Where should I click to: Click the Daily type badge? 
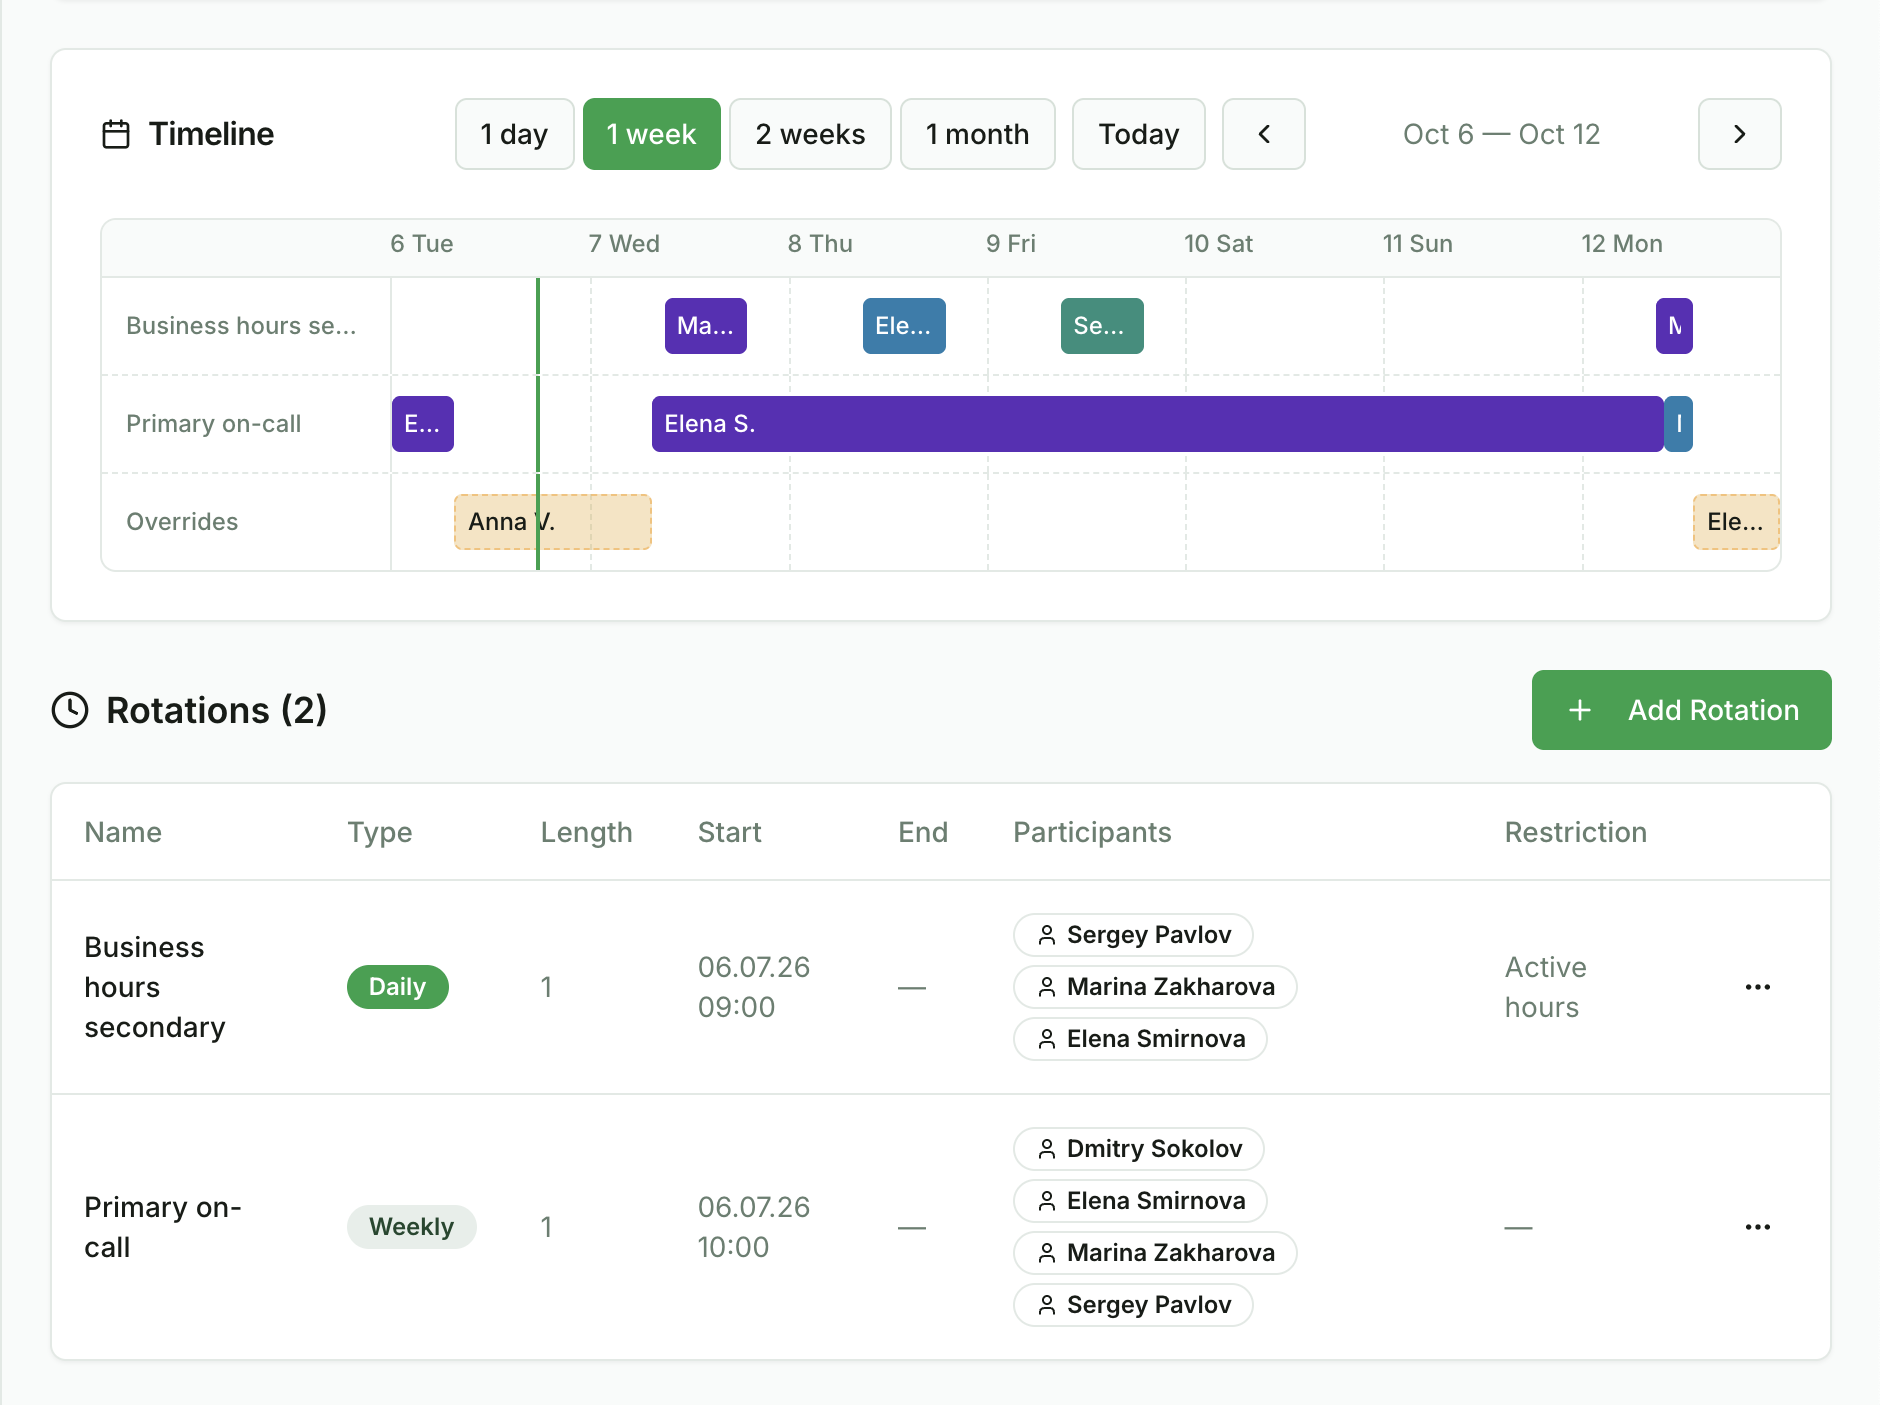coord(397,987)
